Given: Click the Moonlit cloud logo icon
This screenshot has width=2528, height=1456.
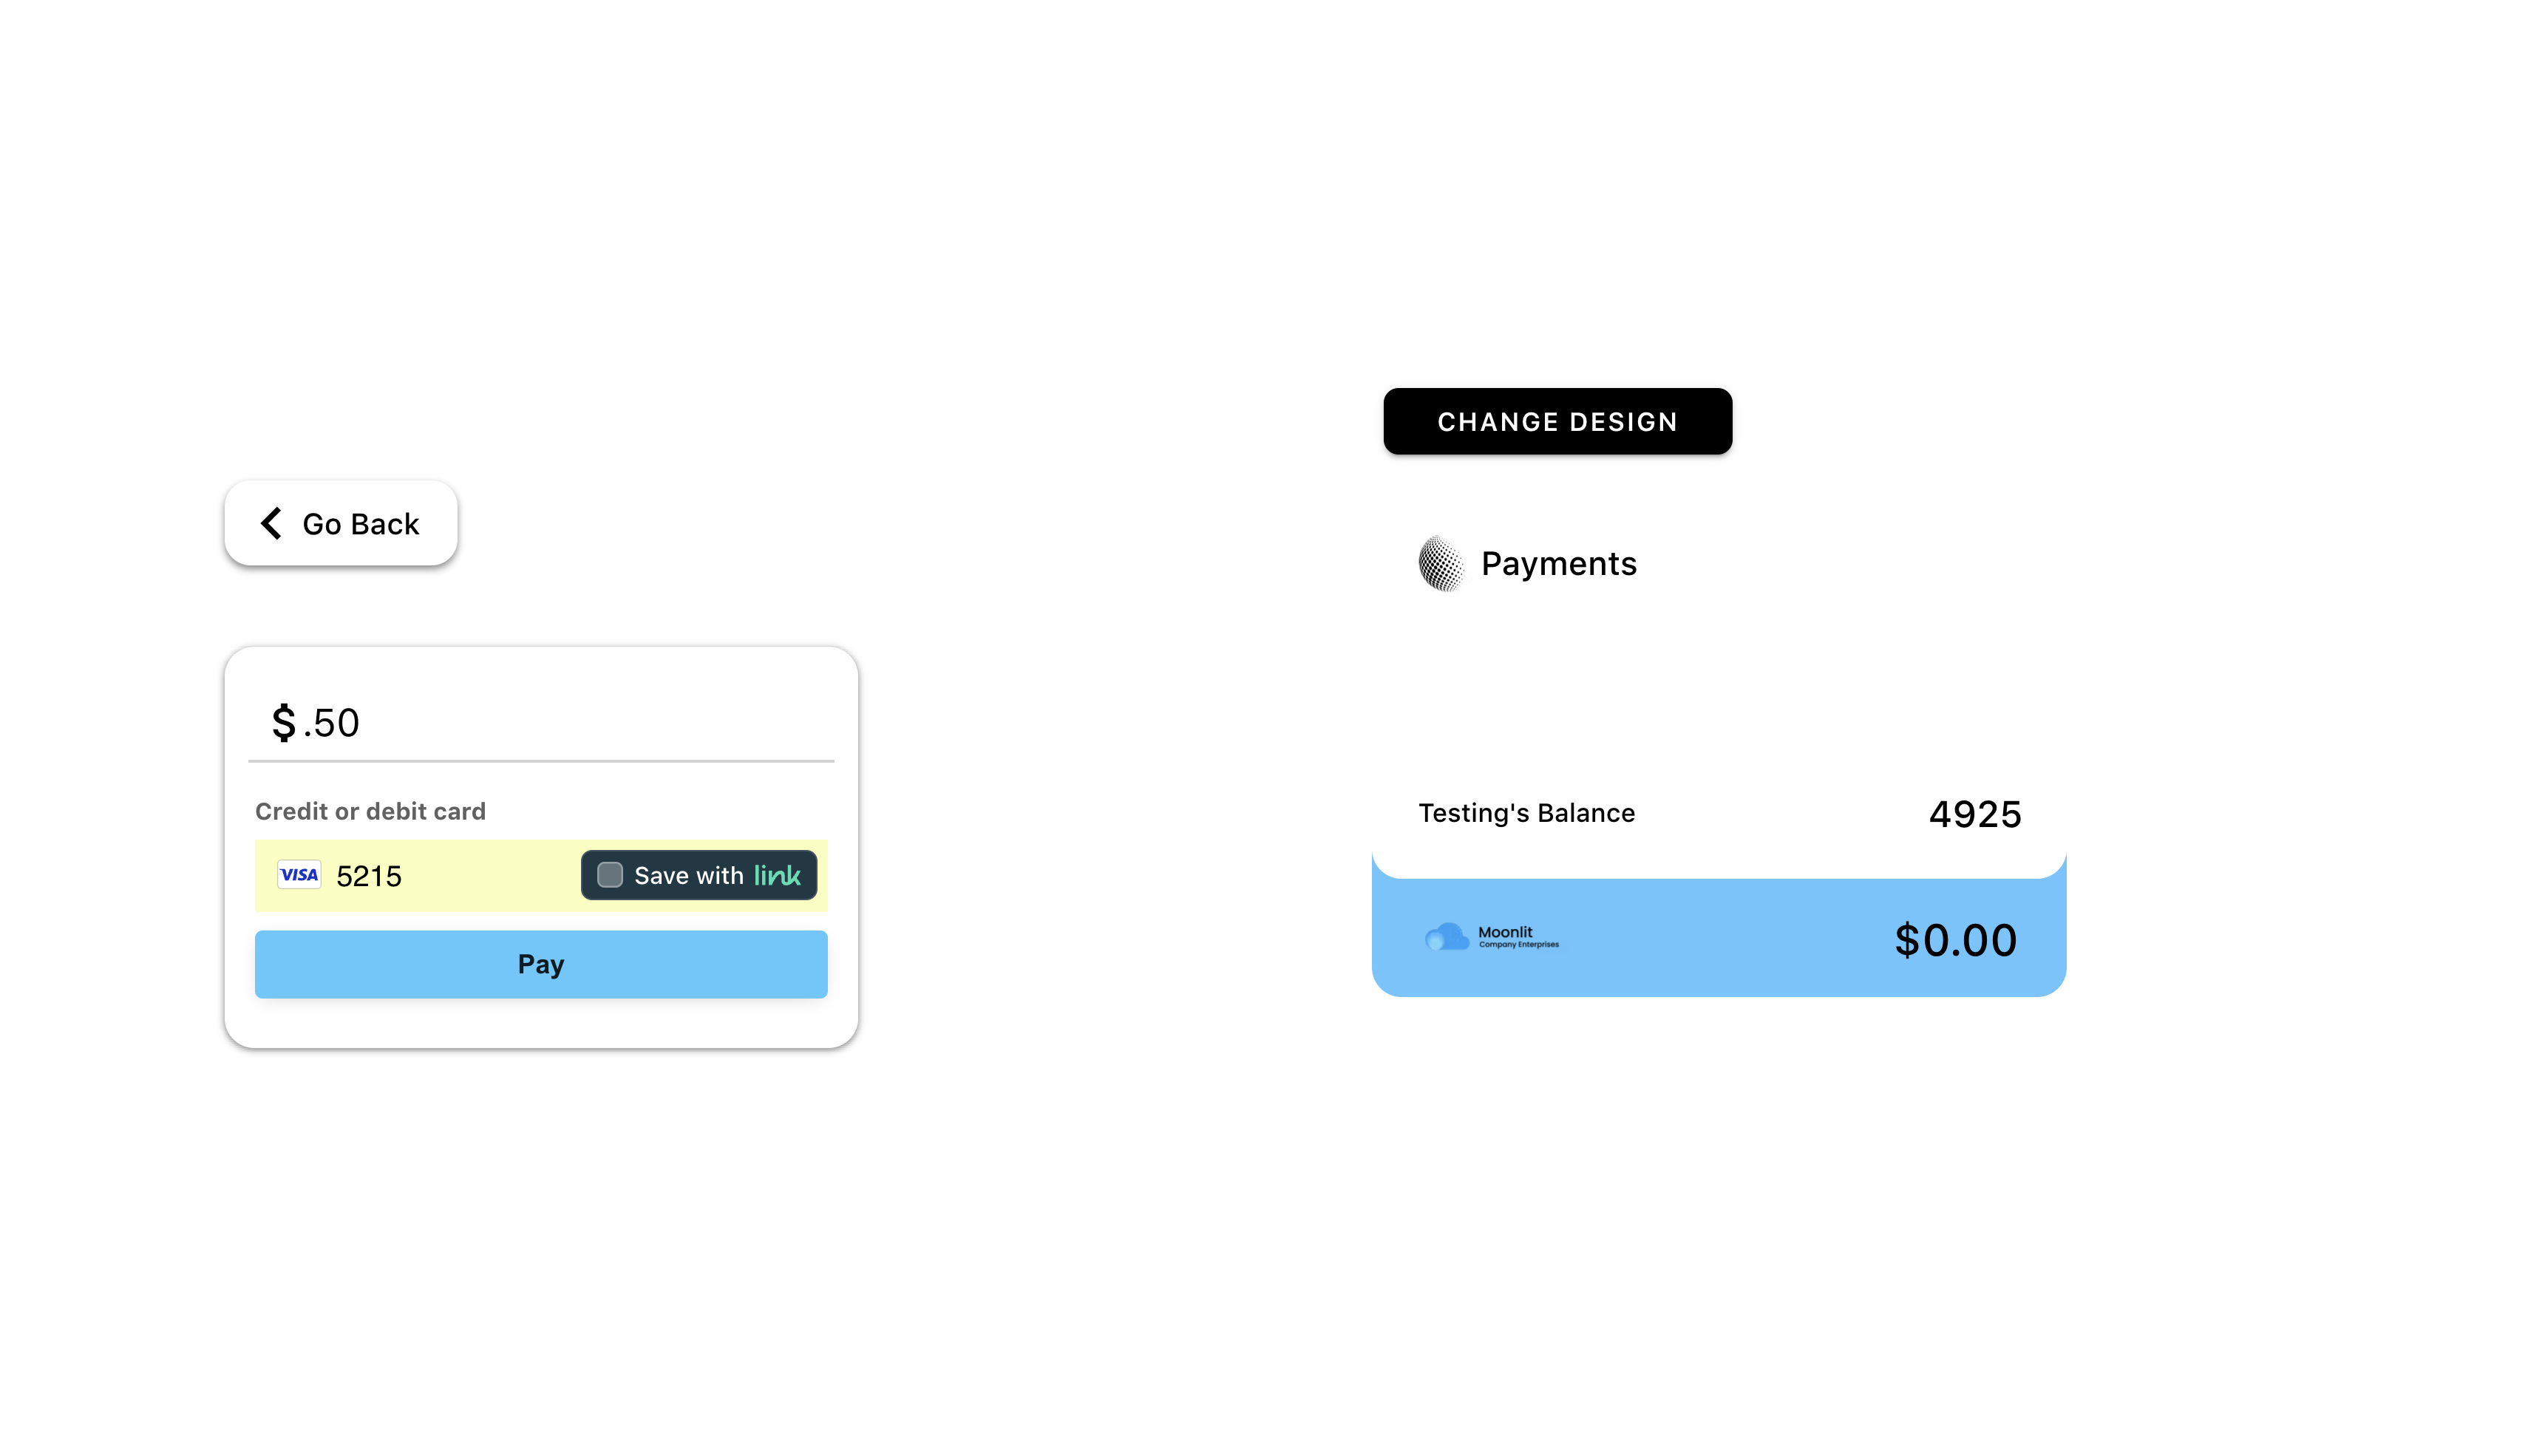Looking at the screenshot, I should click(x=1446, y=938).
